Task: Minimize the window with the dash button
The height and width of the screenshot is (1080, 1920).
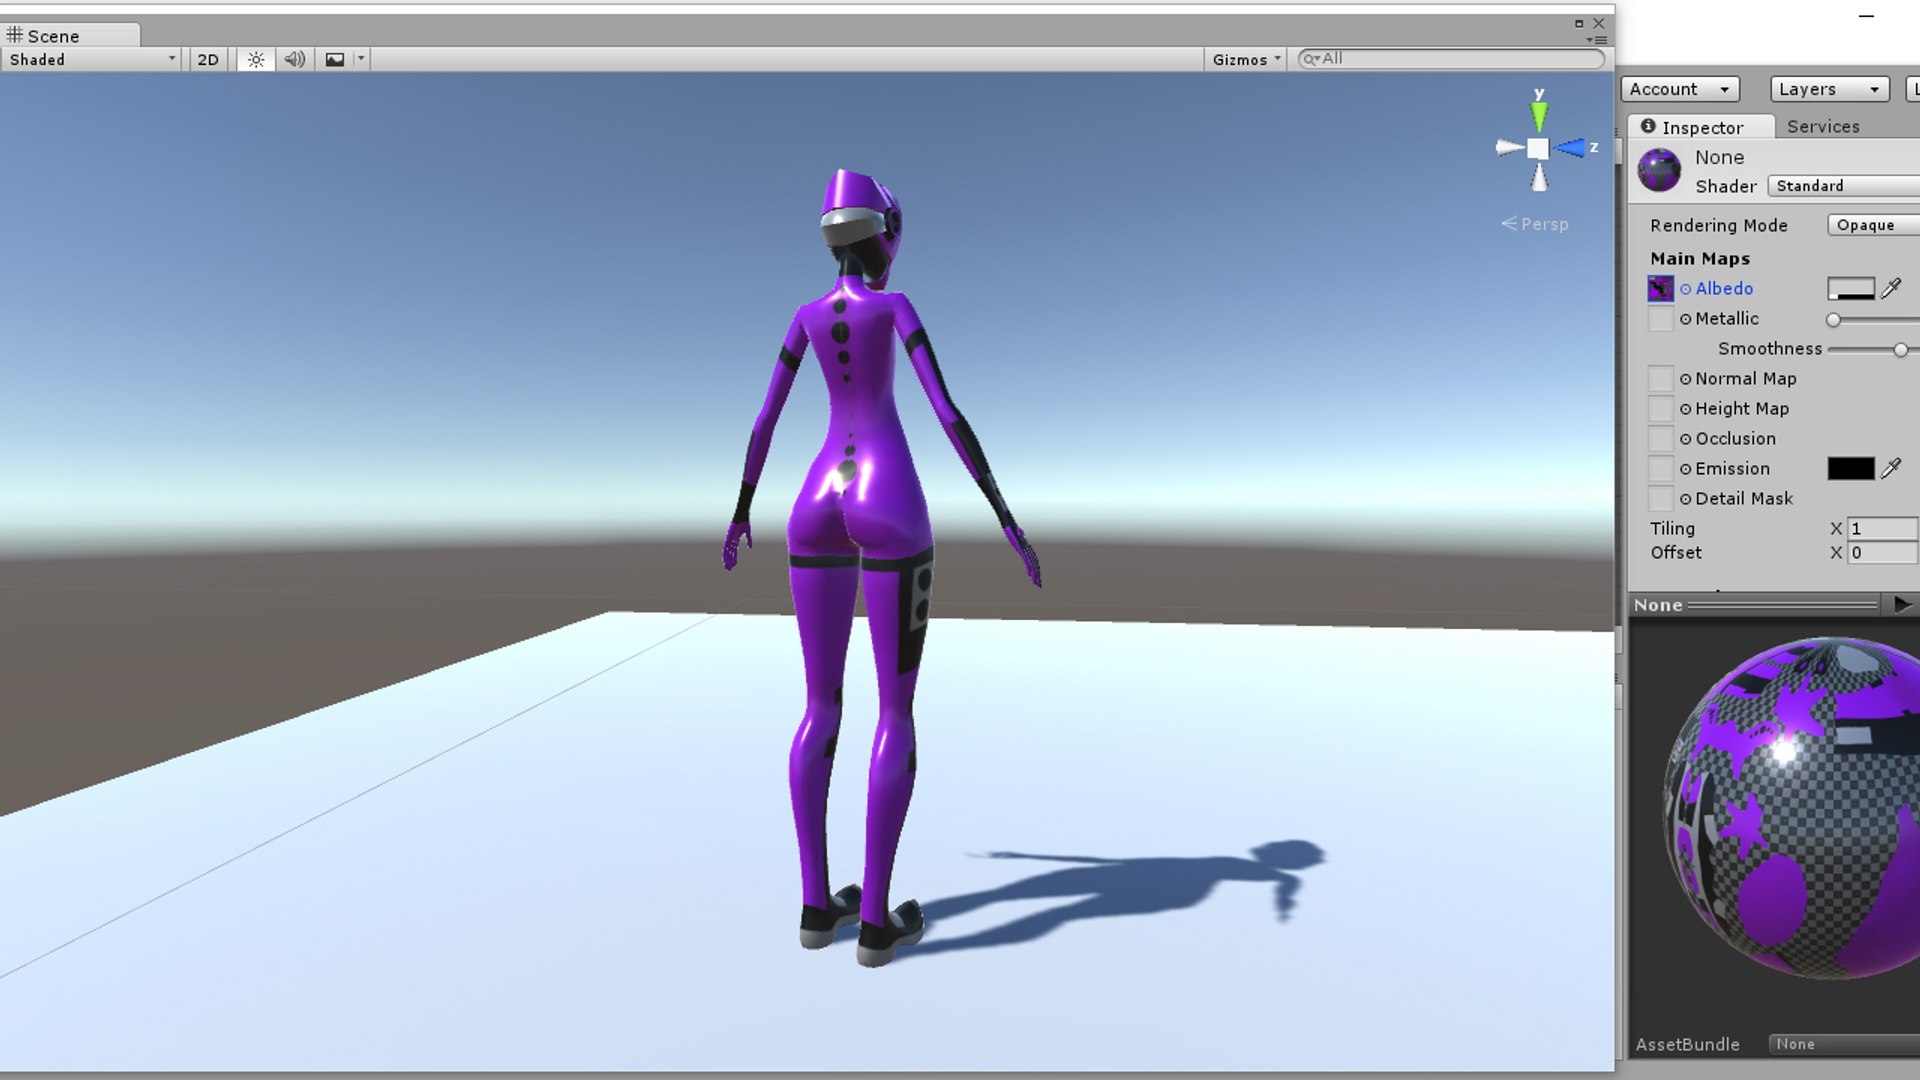Action: pos(1866,16)
